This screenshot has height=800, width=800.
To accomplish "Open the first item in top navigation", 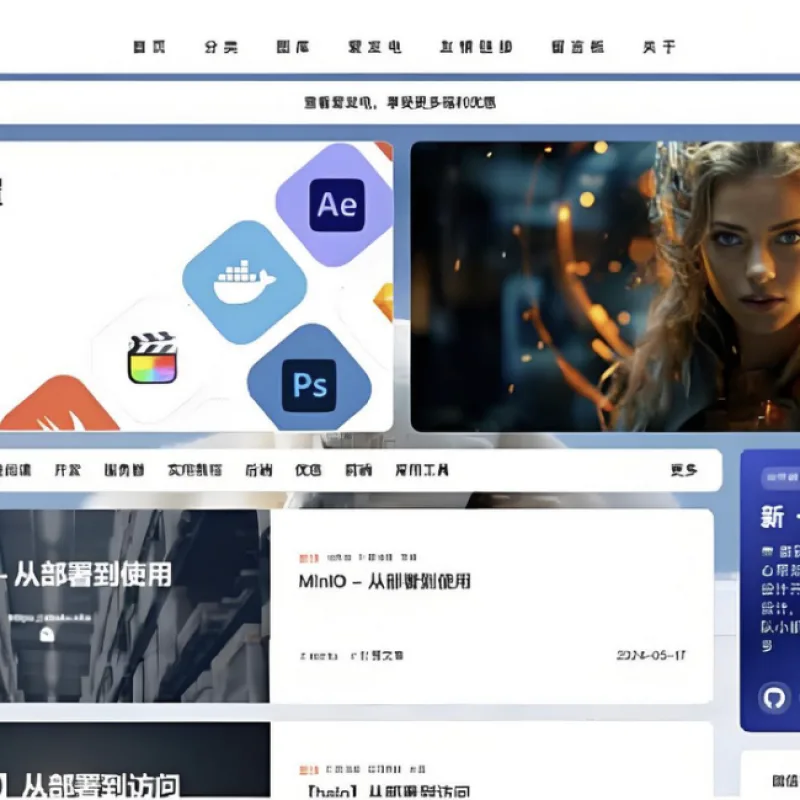I will [149, 47].
